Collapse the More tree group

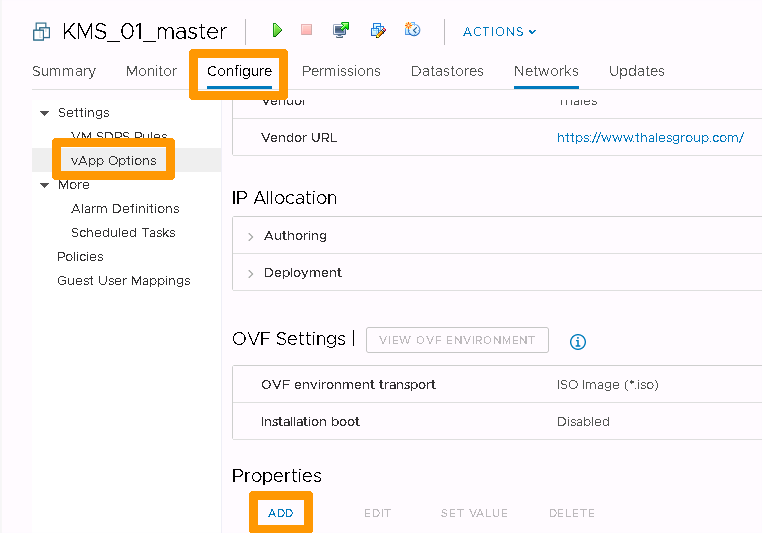[44, 185]
